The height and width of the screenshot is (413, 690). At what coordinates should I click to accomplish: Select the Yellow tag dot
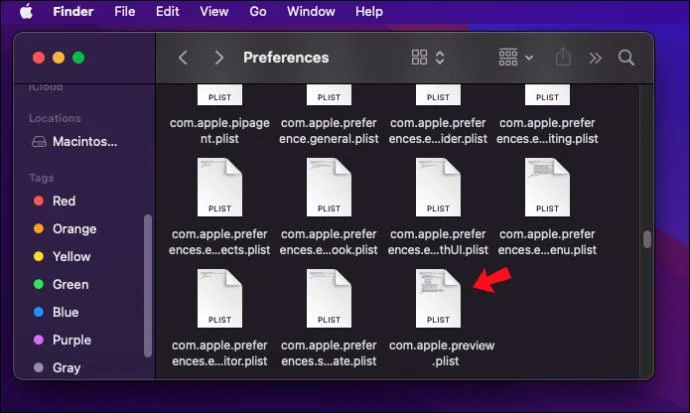pos(39,256)
